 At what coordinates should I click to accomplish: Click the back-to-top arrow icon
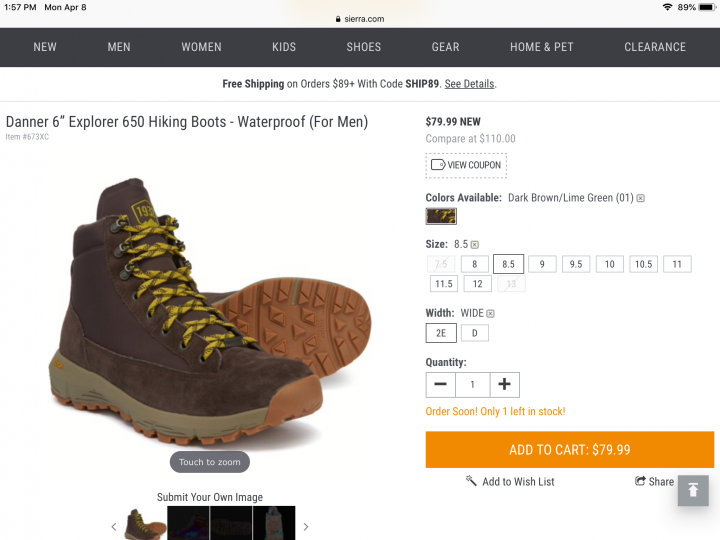[x=693, y=490]
